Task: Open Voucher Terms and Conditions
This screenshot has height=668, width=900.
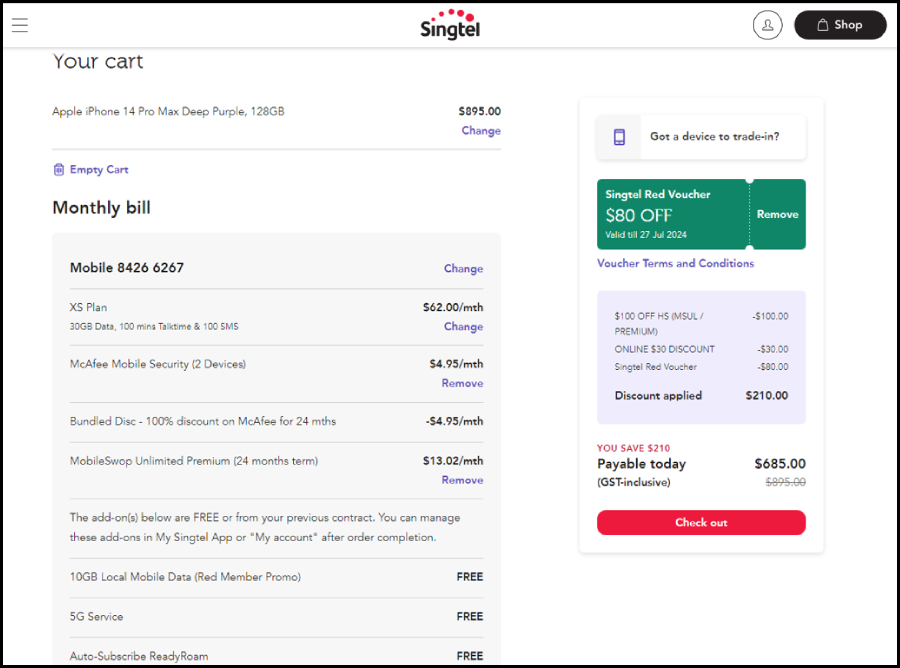Action: click(x=676, y=263)
